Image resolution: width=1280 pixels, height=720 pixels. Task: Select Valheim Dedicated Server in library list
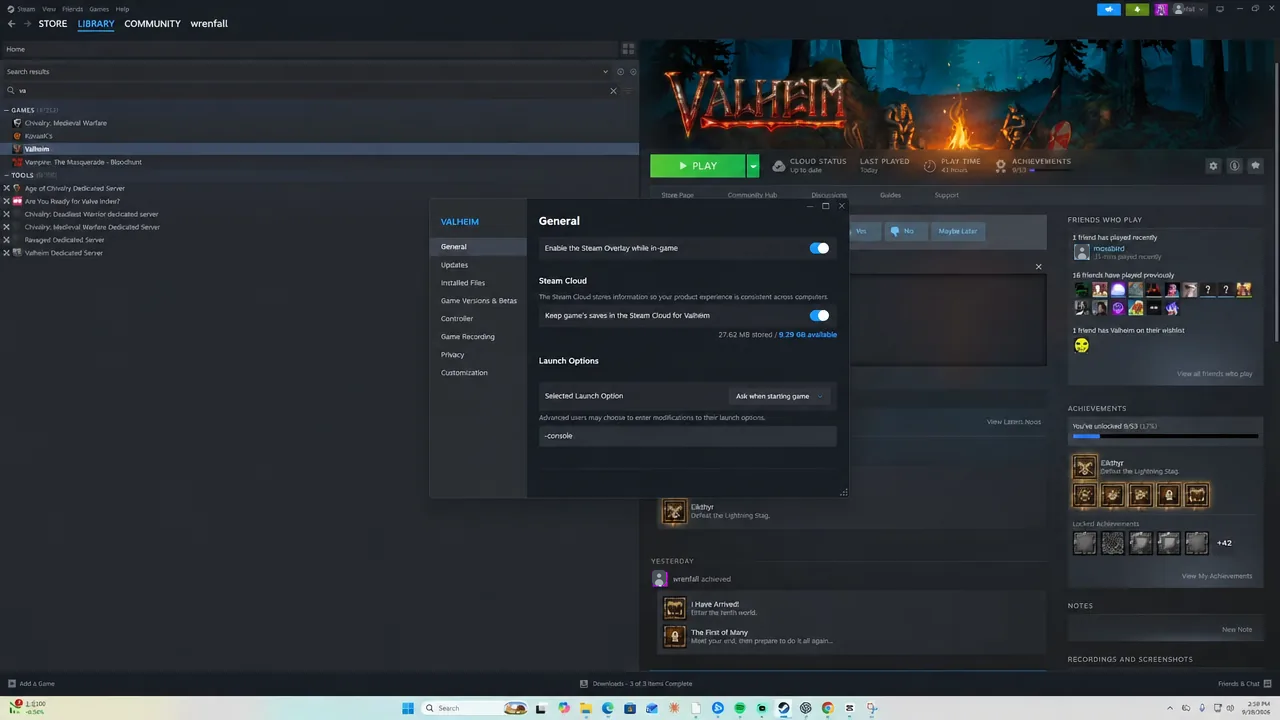(x=64, y=253)
